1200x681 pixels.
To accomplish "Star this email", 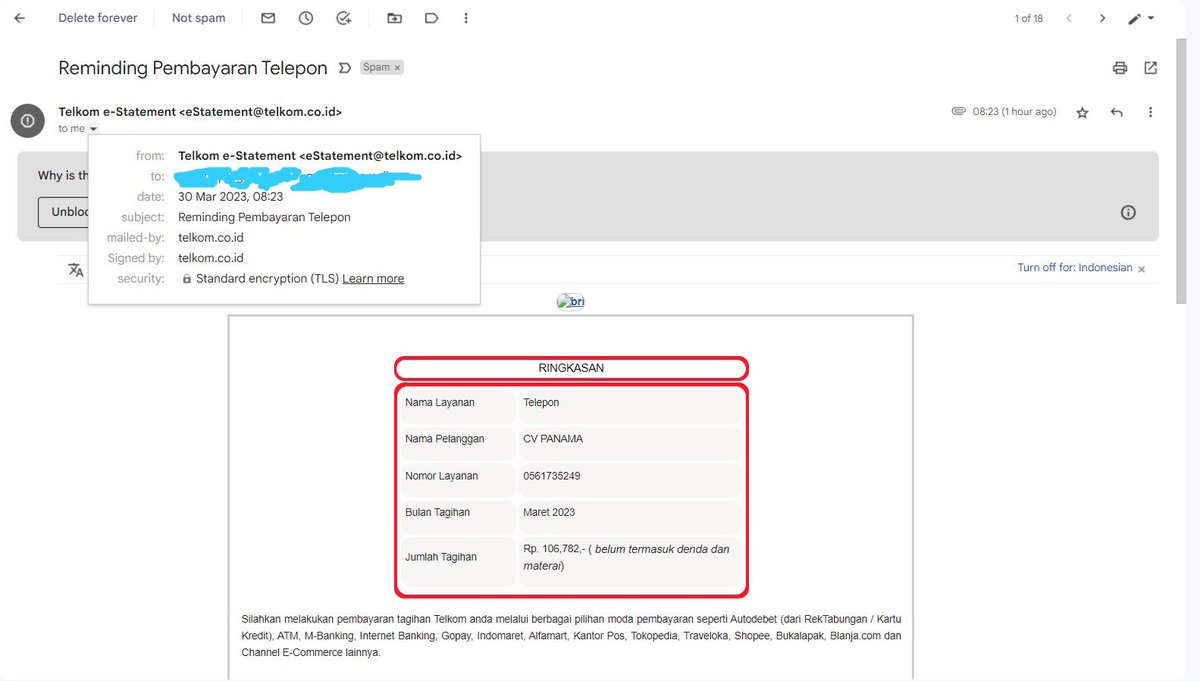I will [x=1082, y=113].
